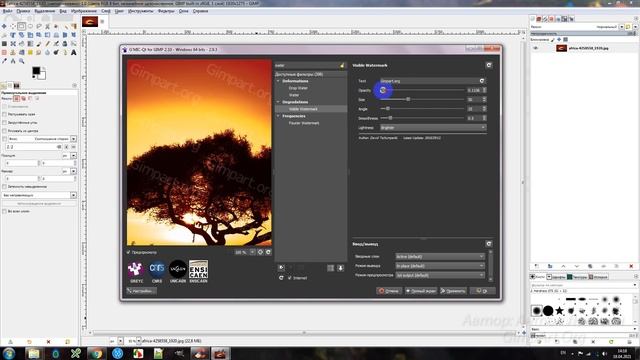
Task: Click the Отмена cancel button
Action: [x=389, y=291]
